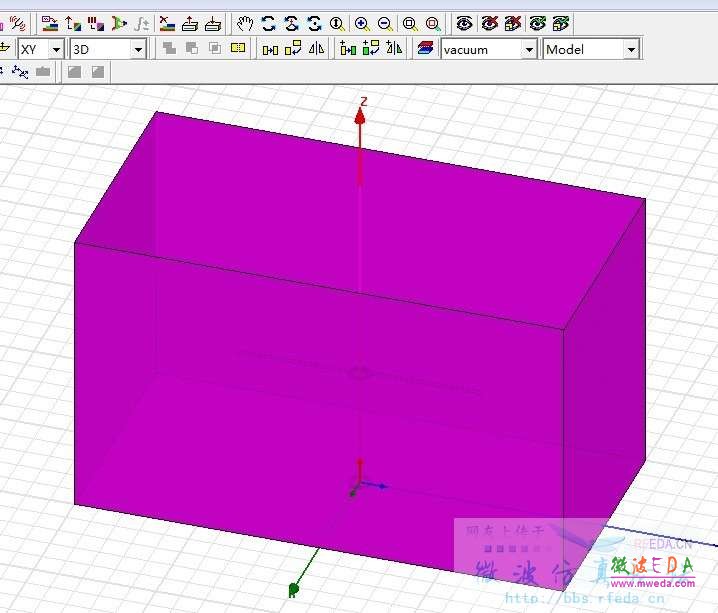Click the Subtract boolean icon
Image resolution: width=718 pixels, height=613 pixels.
tap(192, 48)
